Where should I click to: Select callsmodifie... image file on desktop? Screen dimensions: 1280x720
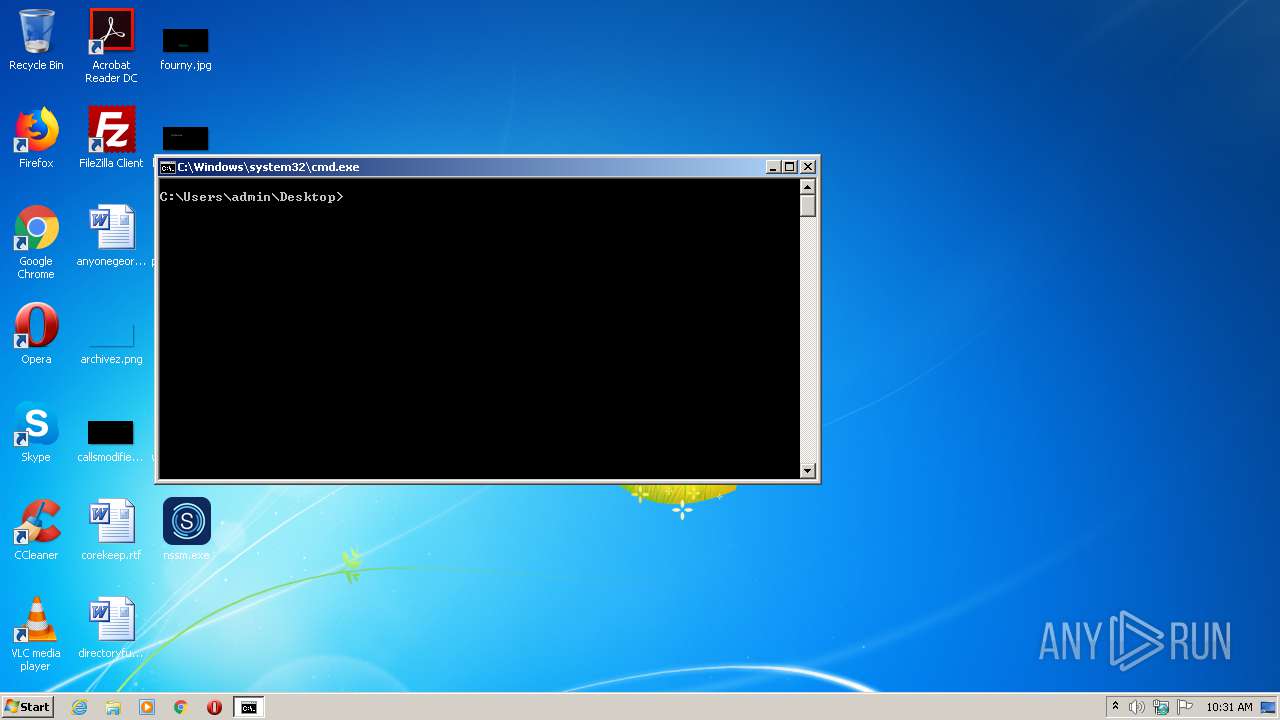click(110, 440)
